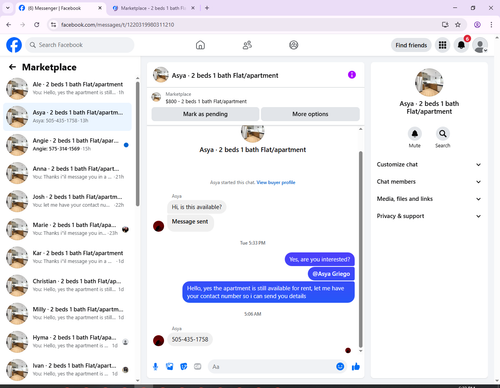This screenshot has height=388, width=500.
Task: Click the @Asya Griego mention
Action: (x=331, y=274)
